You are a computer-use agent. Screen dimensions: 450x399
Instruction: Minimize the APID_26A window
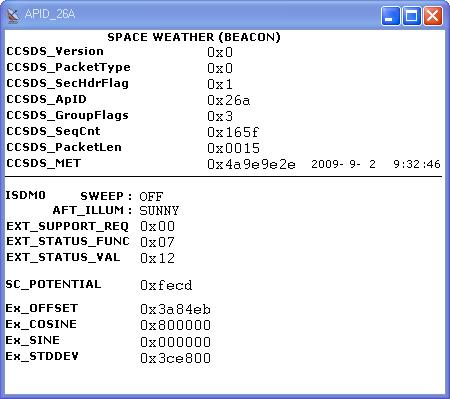(x=390, y=16)
